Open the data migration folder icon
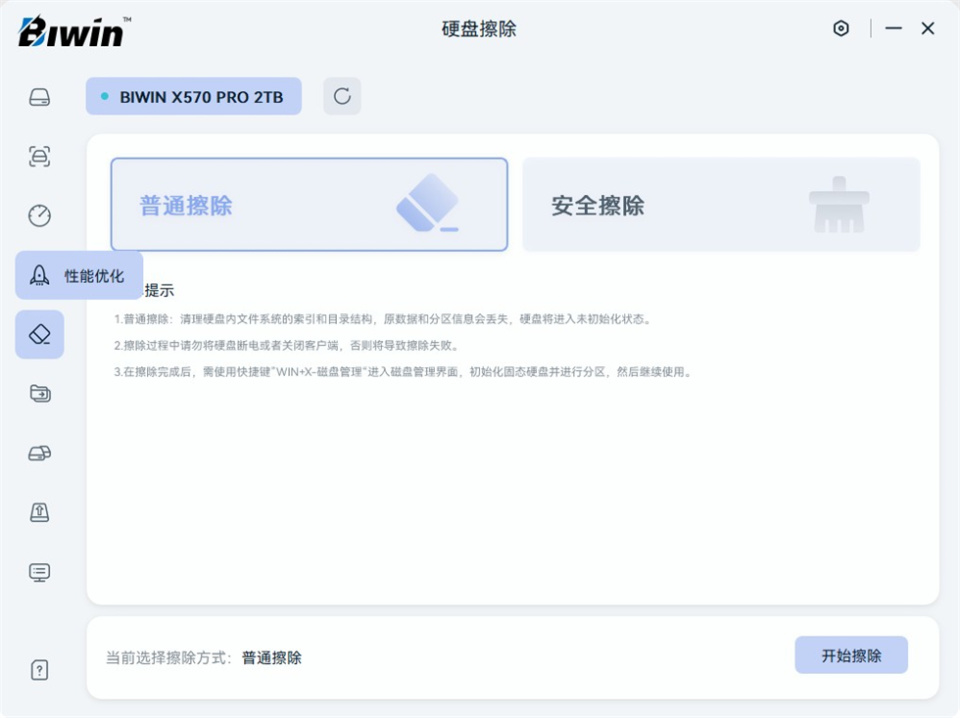Viewport: 960px width, 718px height. pyautogui.click(x=40, y=393)
